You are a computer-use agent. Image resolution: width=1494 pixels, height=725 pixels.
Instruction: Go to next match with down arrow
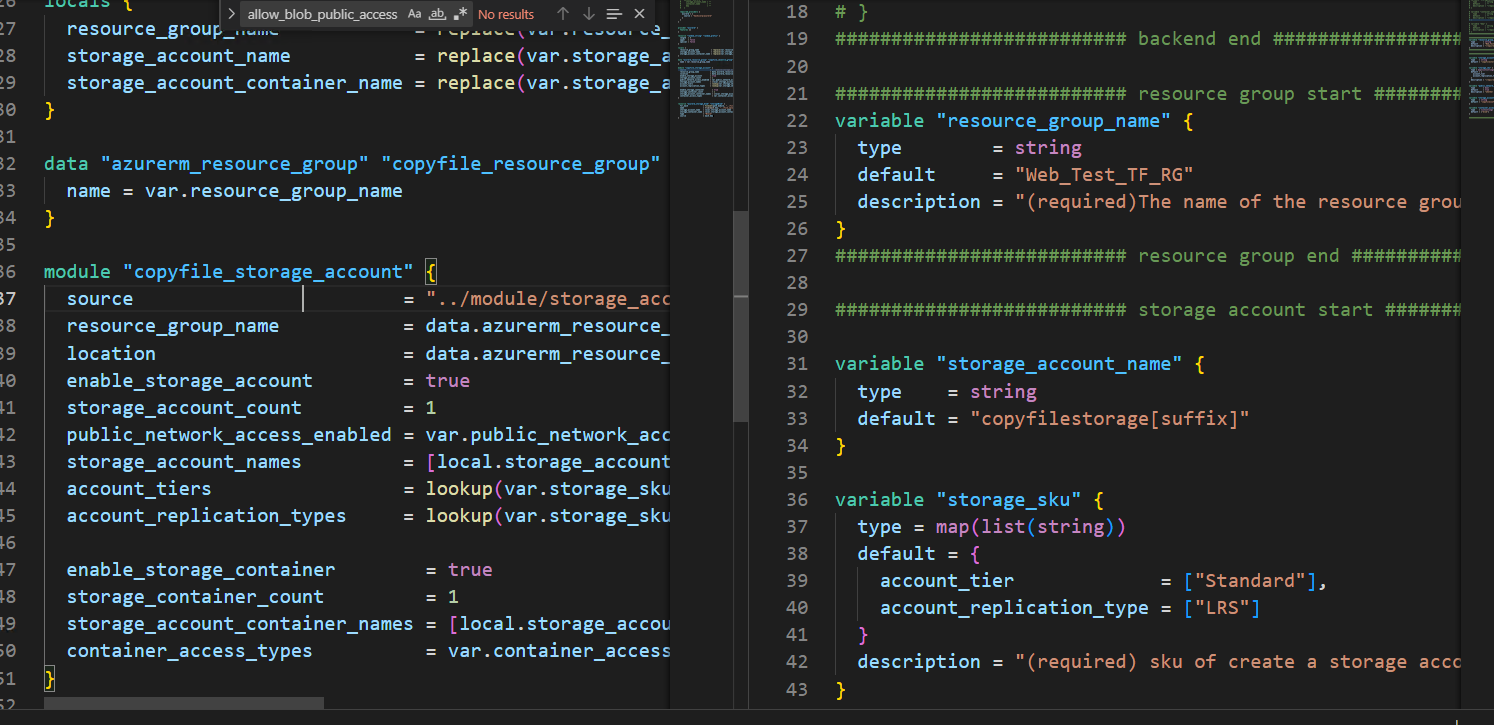coord(589,14)
